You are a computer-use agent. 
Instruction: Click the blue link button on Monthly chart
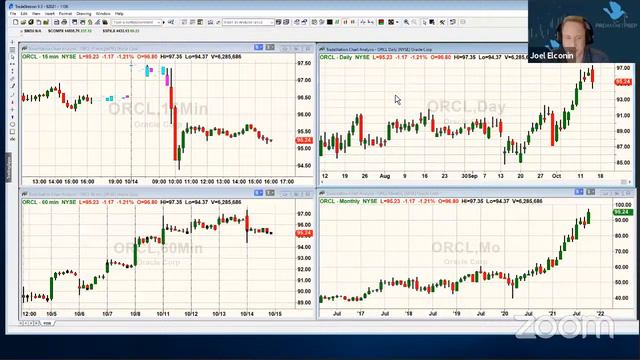(x=579, y=191)
